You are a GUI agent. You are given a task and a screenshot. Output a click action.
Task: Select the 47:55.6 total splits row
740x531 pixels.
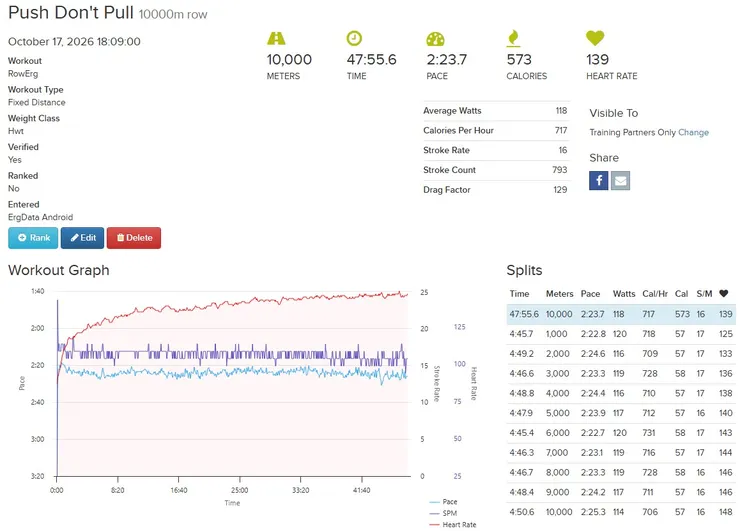click(621, 314)
